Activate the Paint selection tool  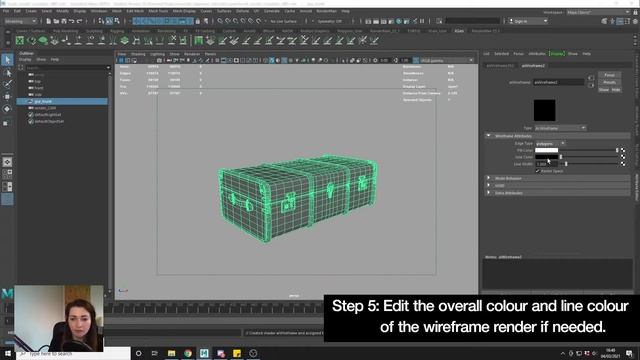[x=7, y=84]
